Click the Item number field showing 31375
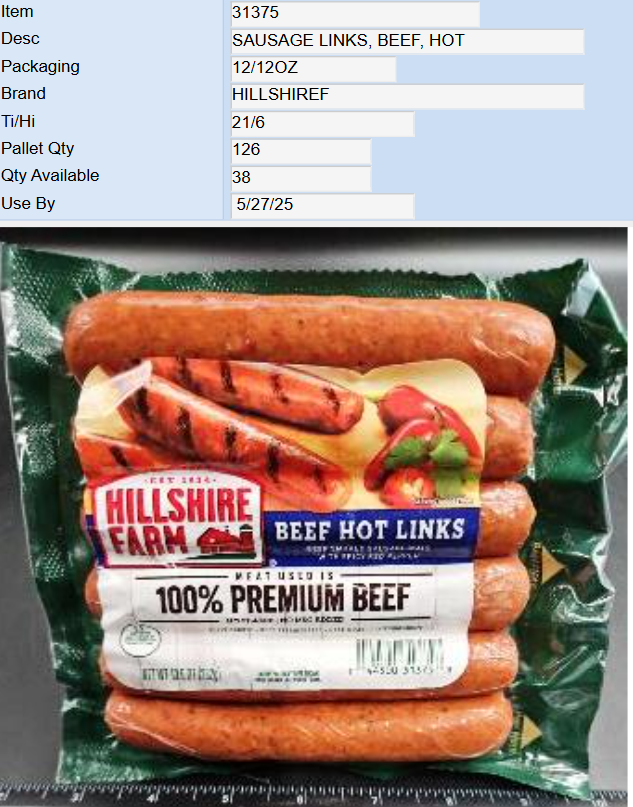Screen dimensions: 633x807 tap(355, 14)
